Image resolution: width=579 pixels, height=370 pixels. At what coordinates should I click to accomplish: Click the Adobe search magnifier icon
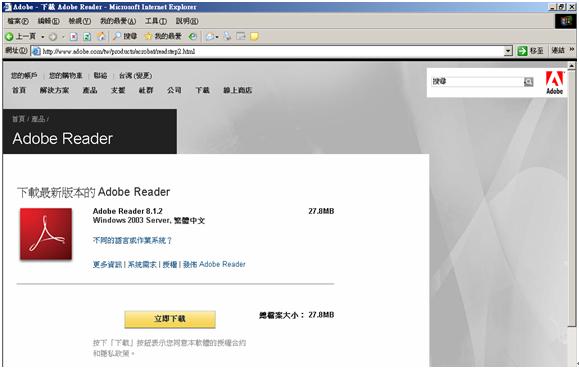pos(528,82)
